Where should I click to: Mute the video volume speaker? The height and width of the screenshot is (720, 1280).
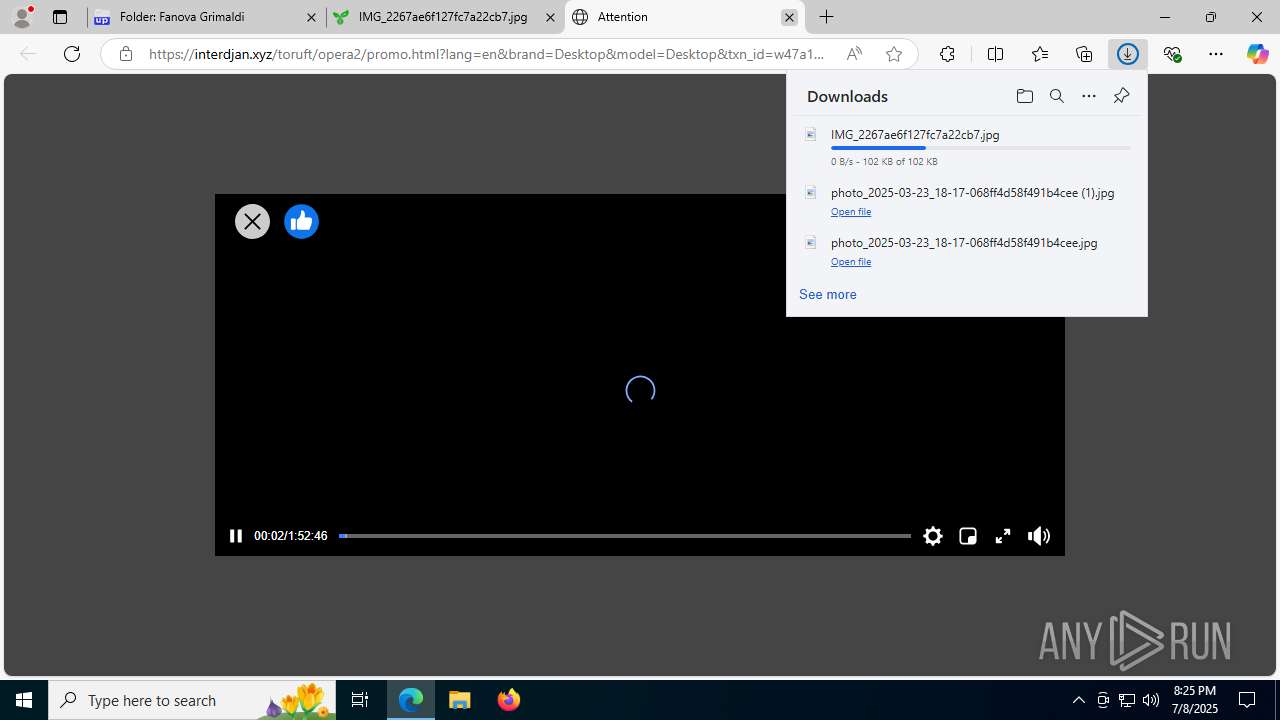tap(1039, 536)
